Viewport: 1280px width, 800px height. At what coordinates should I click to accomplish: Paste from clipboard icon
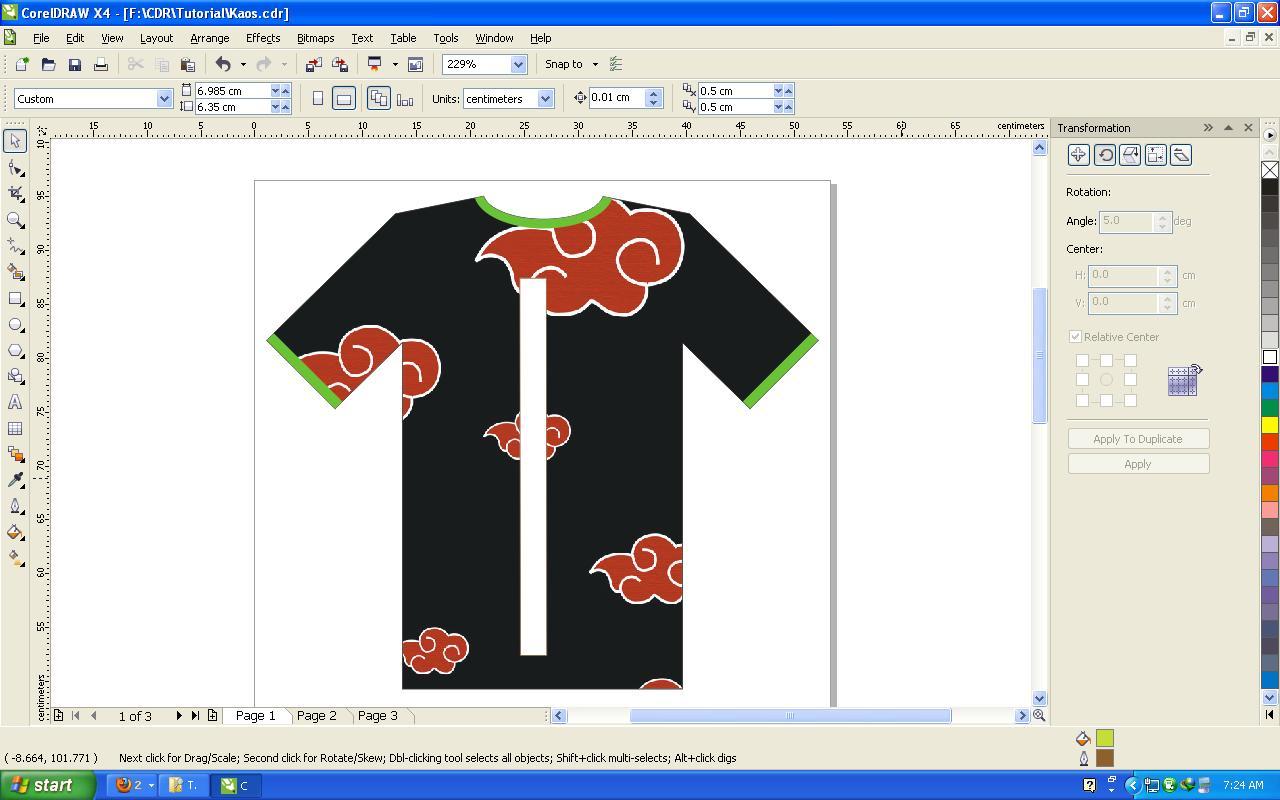187,64
